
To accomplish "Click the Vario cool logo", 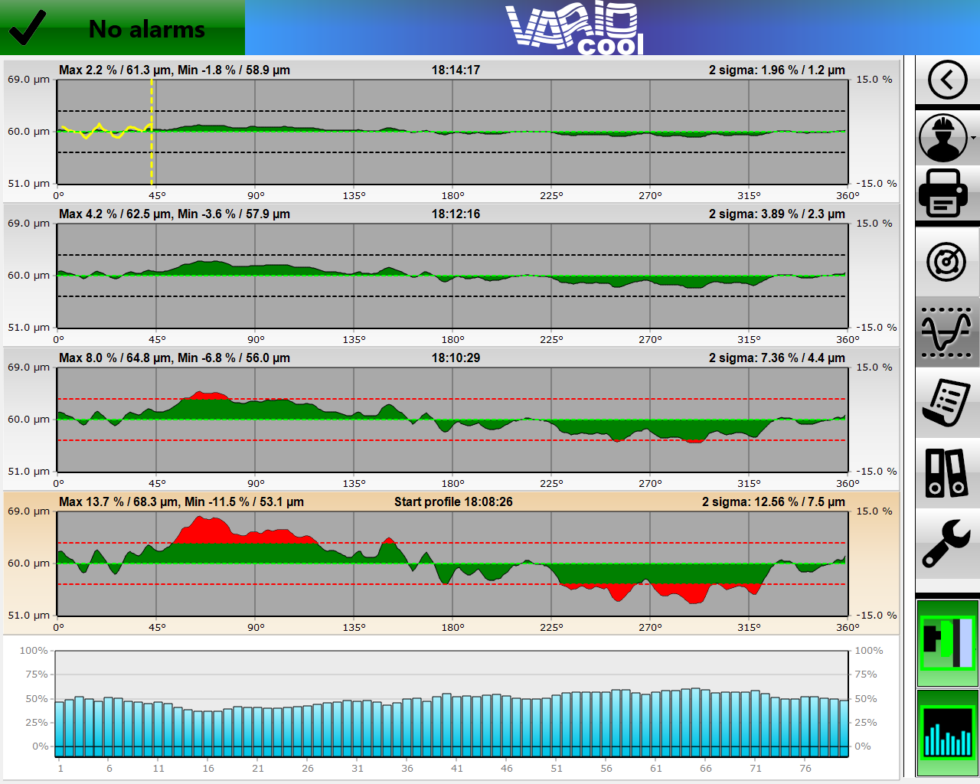I will 573,28.
